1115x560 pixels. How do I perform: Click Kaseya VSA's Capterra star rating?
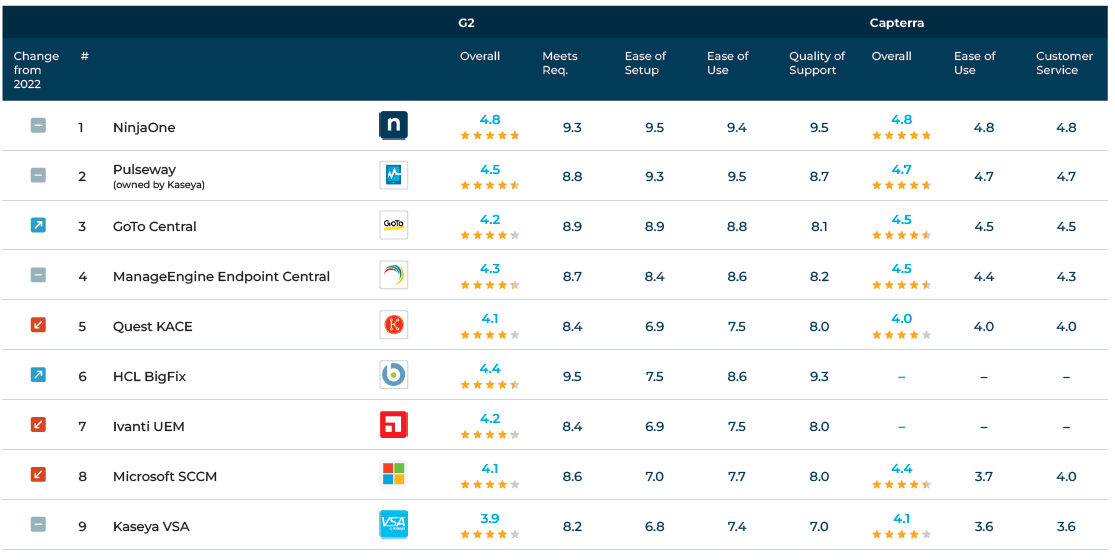point(902,534)
